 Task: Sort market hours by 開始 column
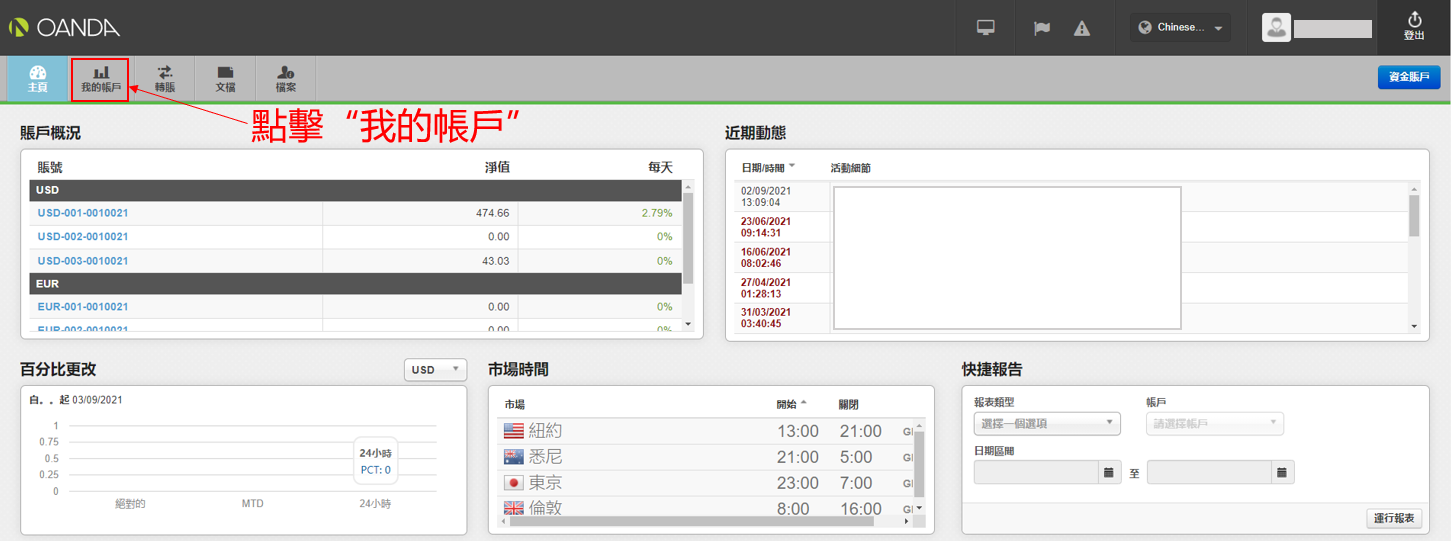[791, 404]
